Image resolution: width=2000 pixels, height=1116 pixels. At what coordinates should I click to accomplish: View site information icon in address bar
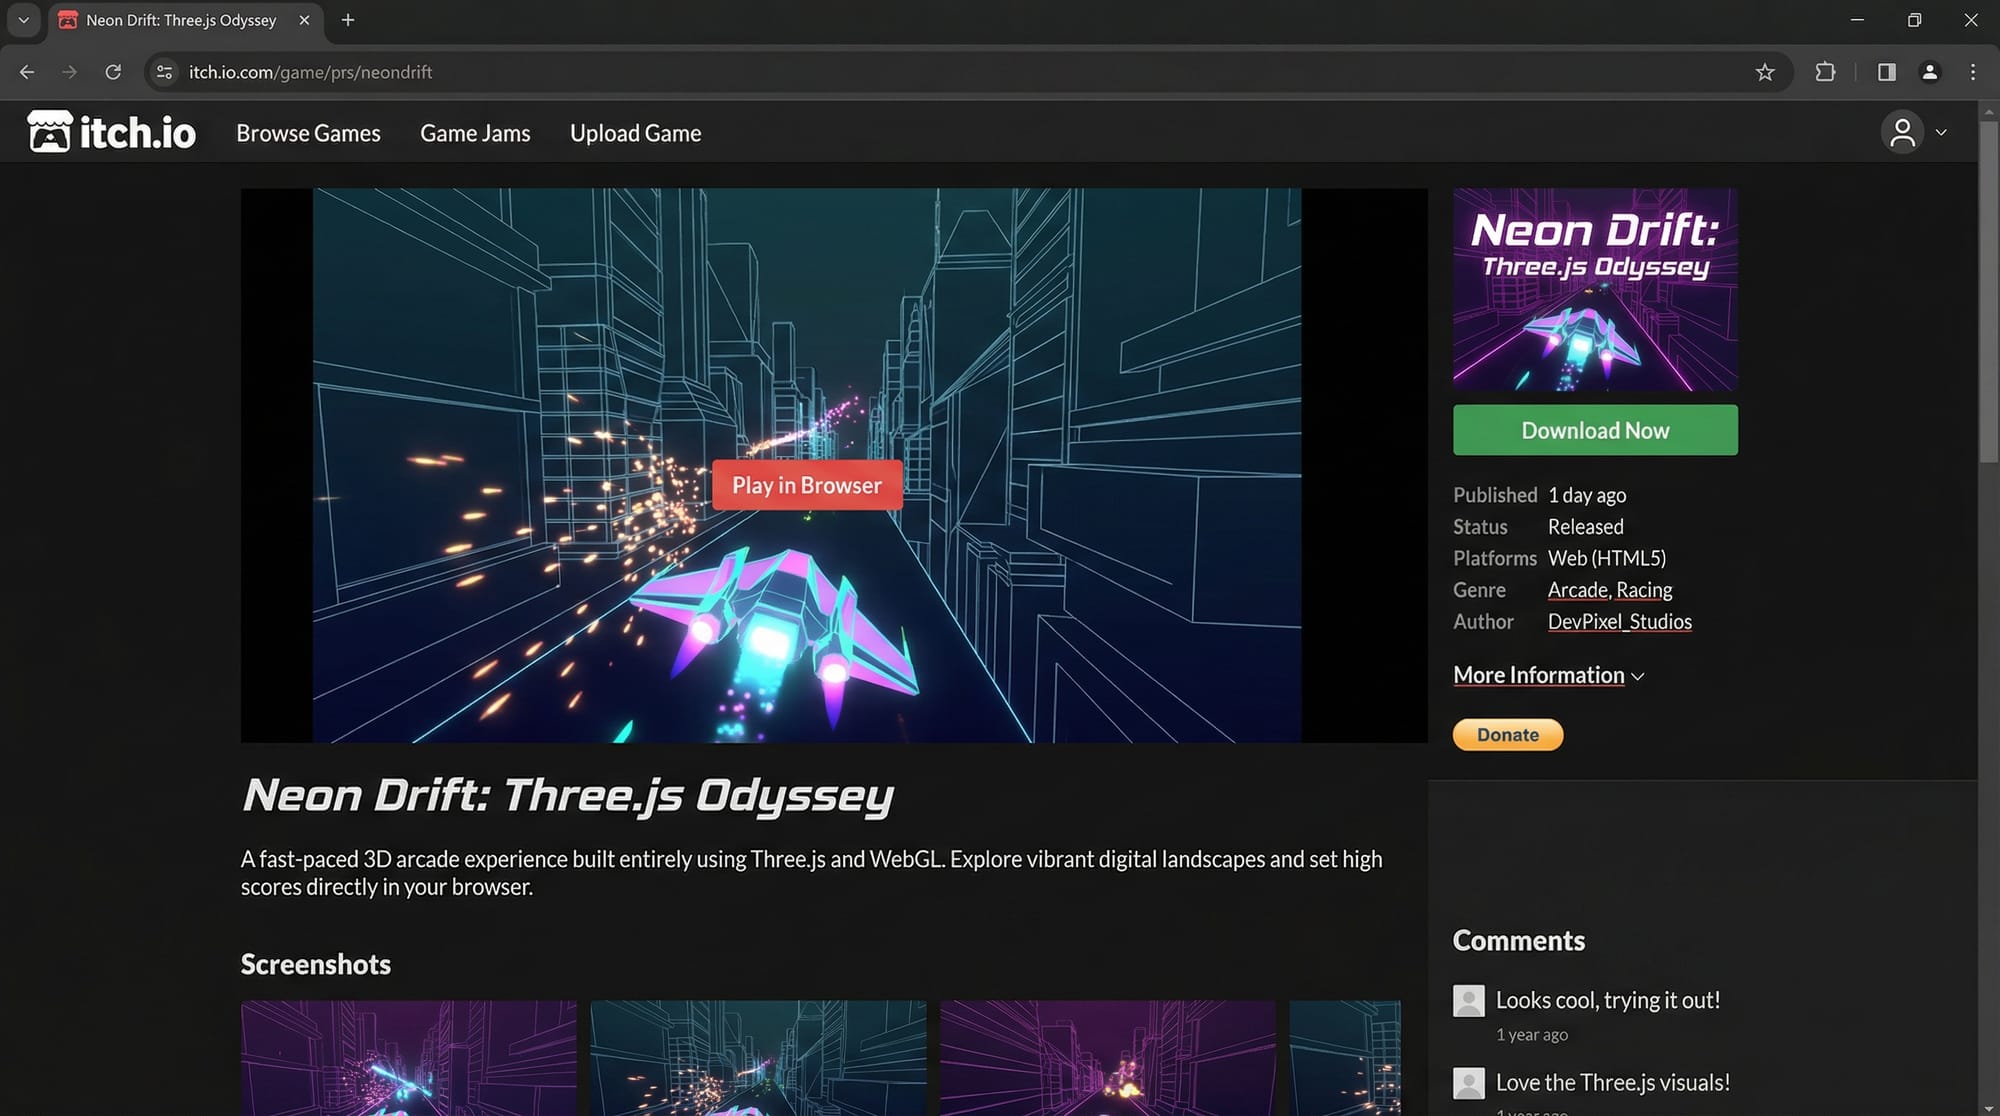[165, 72]
